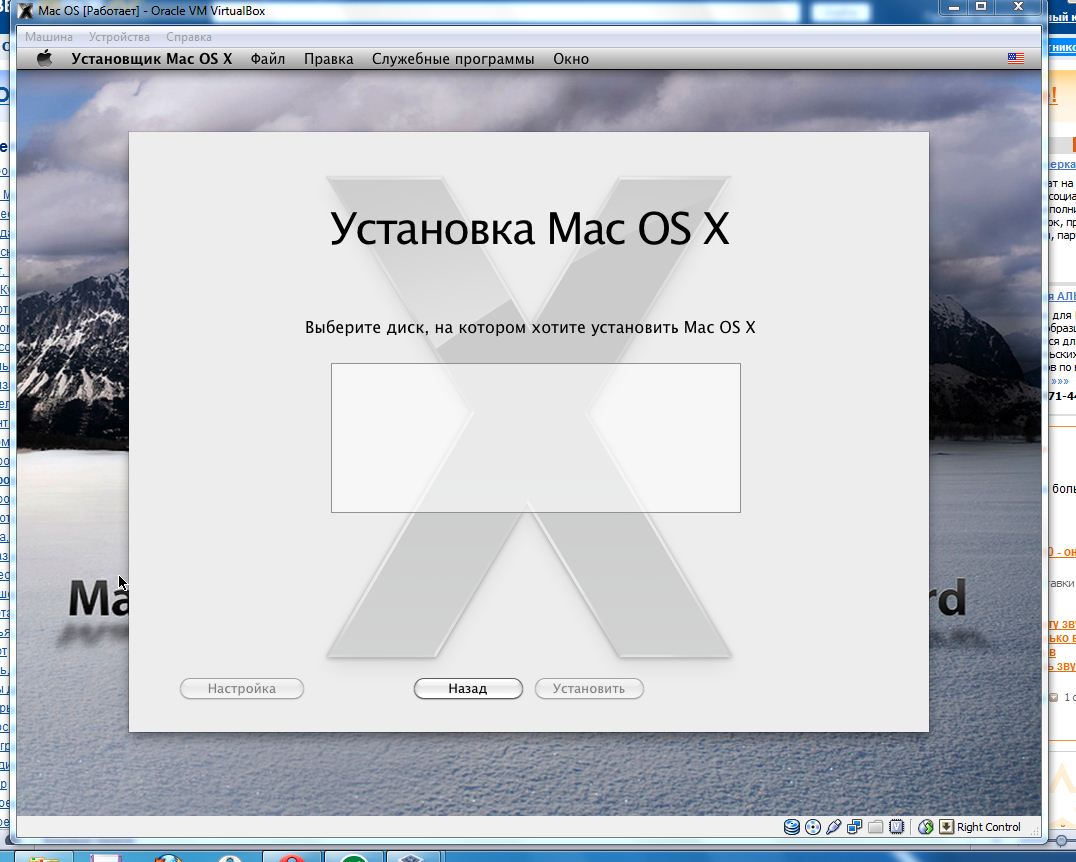Viewport: 1076px width, 862px height.
Task: Click the Установка Mac OS X heading
Action: tap(530, 228)
